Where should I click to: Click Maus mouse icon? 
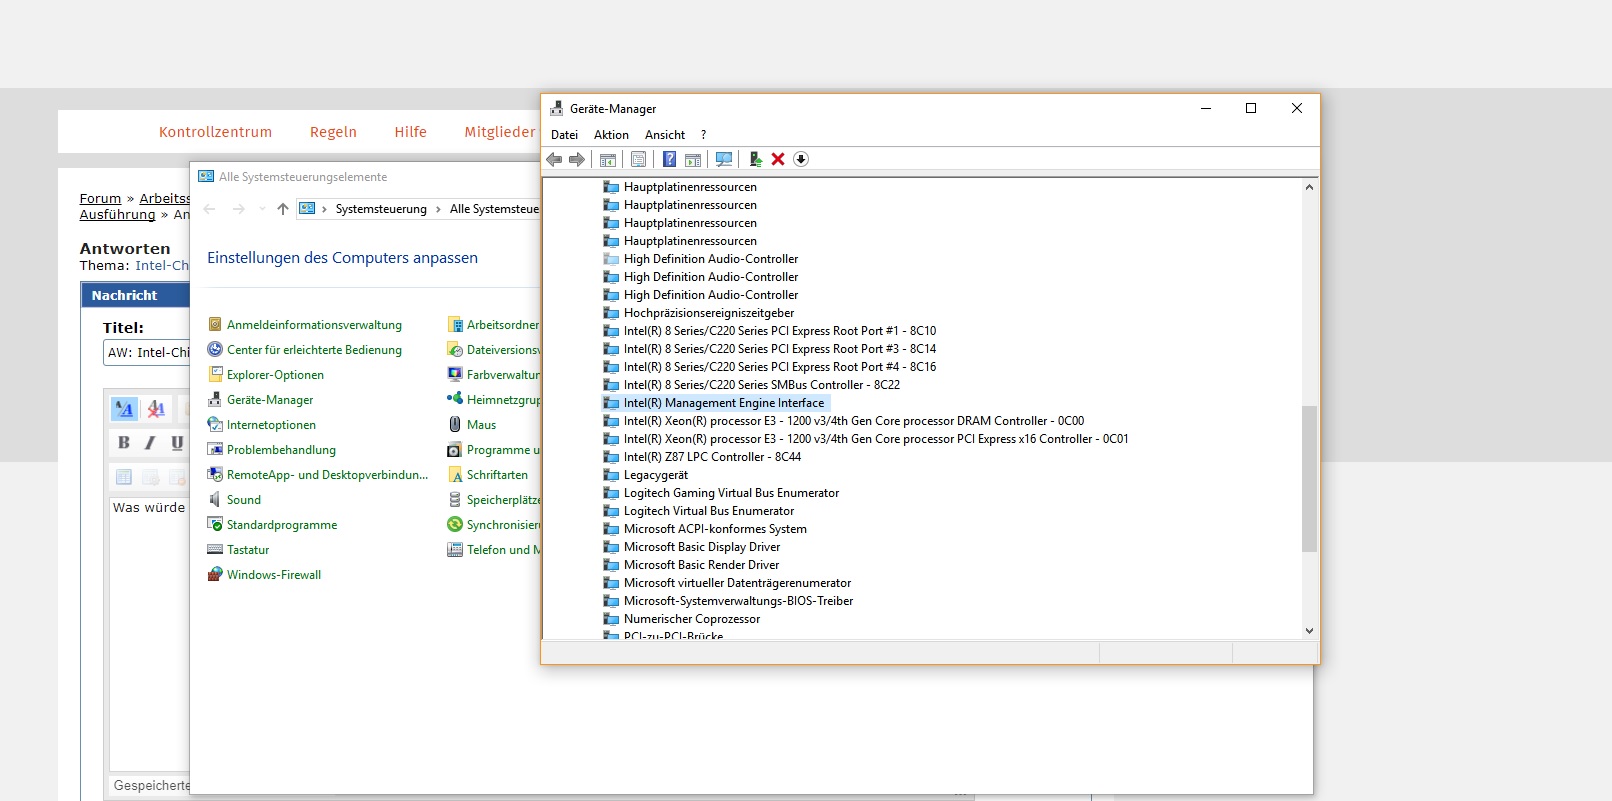tap(455, 425)
